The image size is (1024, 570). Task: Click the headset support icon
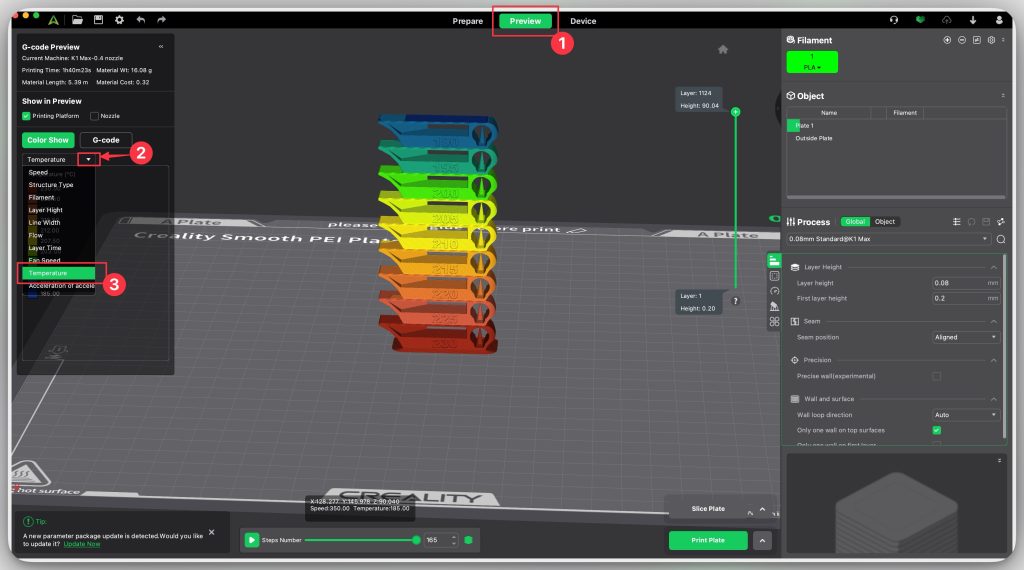[x=894, y=20]
